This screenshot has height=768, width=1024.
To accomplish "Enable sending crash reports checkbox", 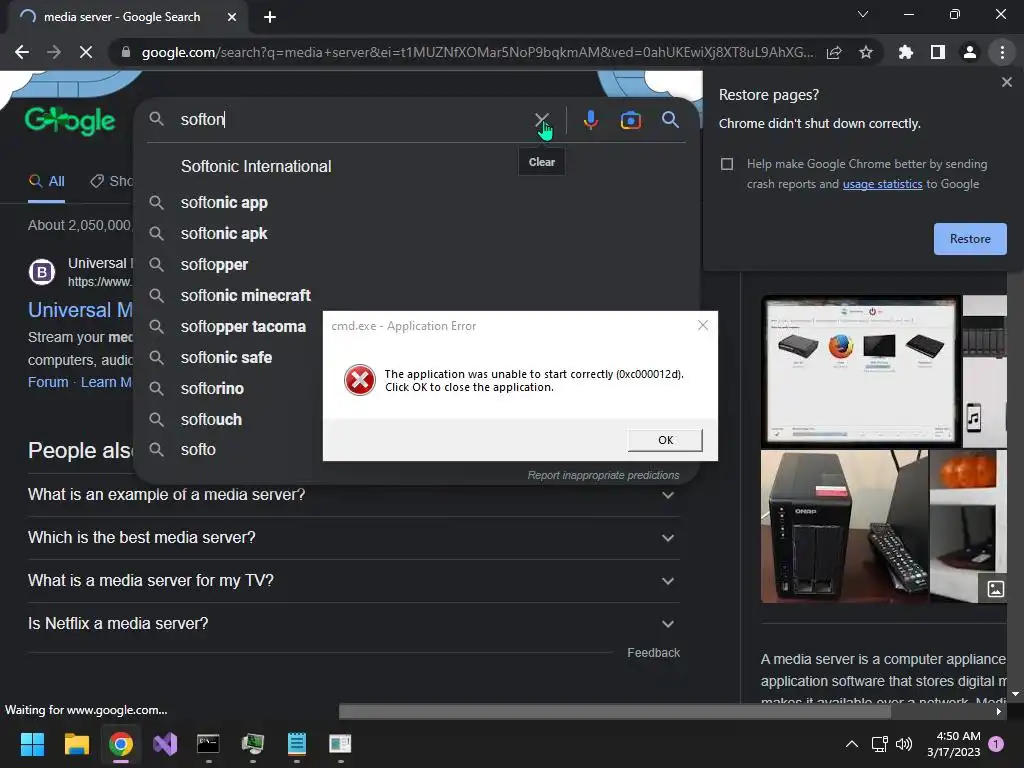I will (727, 164).
